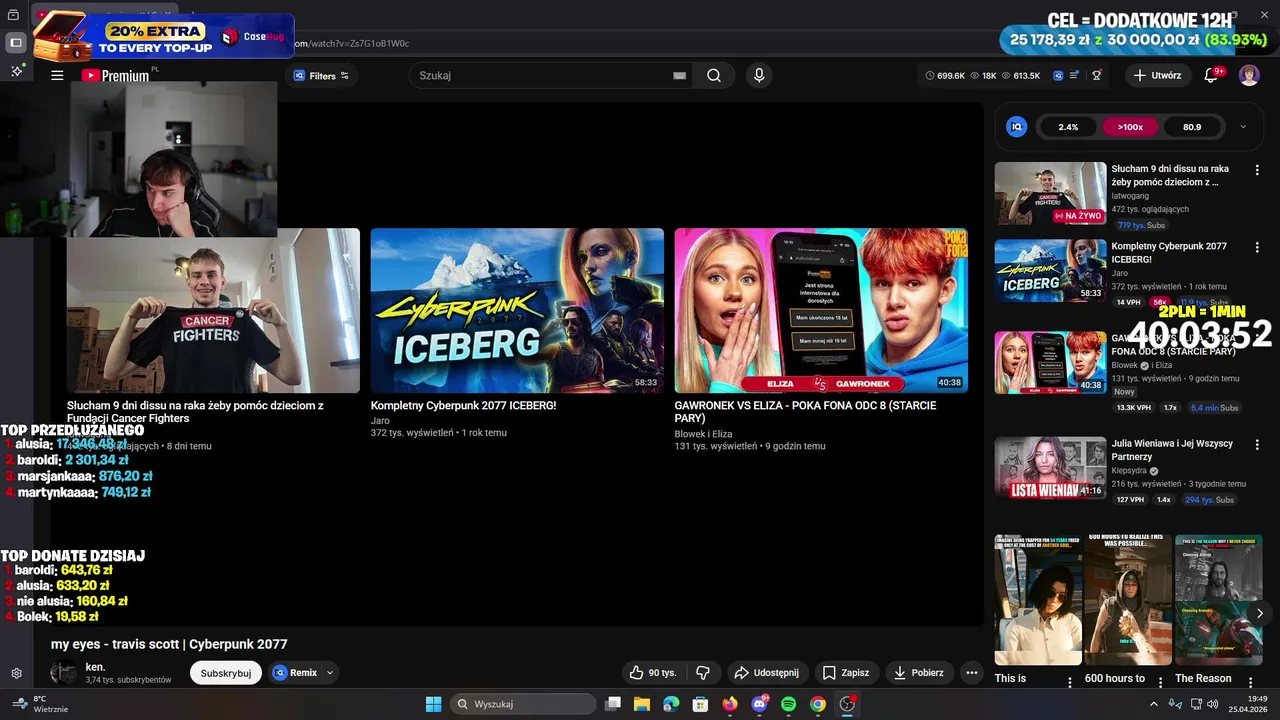This screenshot has height=720, width=1280.
Task: Open the Julia Wieniawa sidebar video title
Action: click(1172, 450)
